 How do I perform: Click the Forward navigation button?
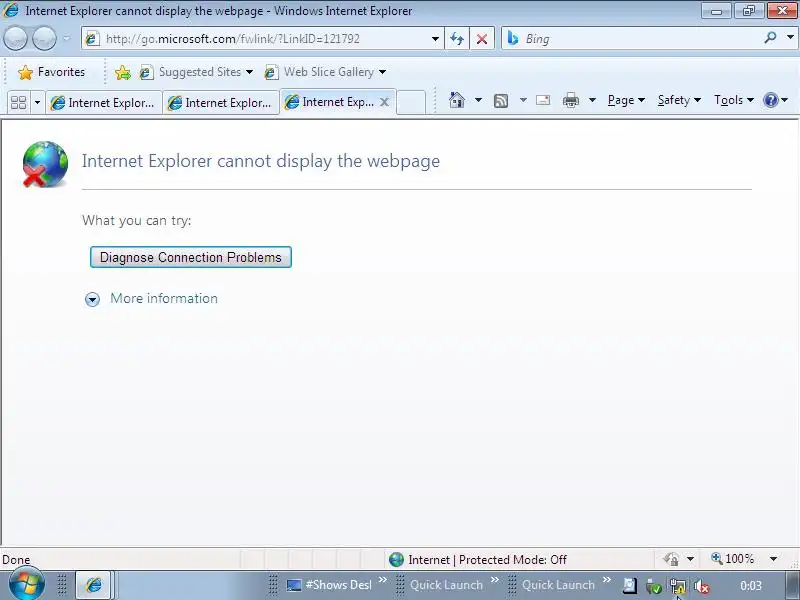pos(44,38)
